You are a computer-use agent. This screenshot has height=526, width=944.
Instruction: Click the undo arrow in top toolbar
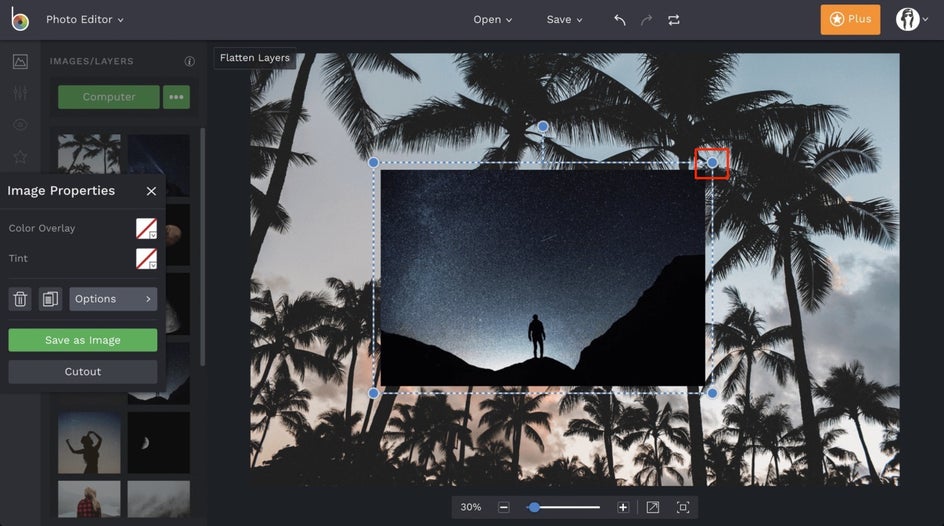620,20
